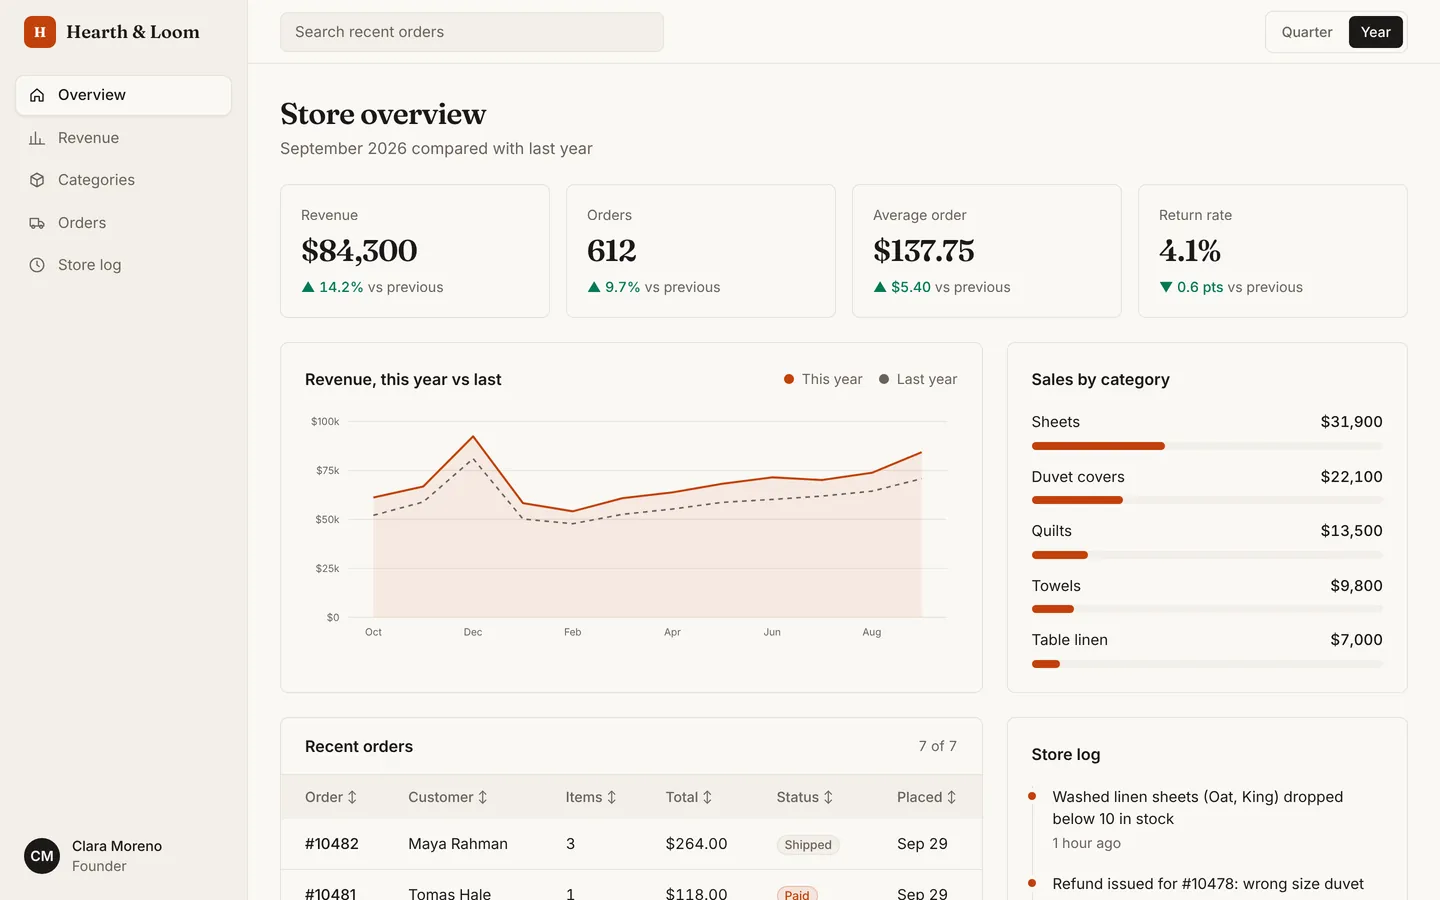The width and height of the screenshot is (1440, 900).
Task: Click the Sheets sales progress bar
Action: (1207, 446)
